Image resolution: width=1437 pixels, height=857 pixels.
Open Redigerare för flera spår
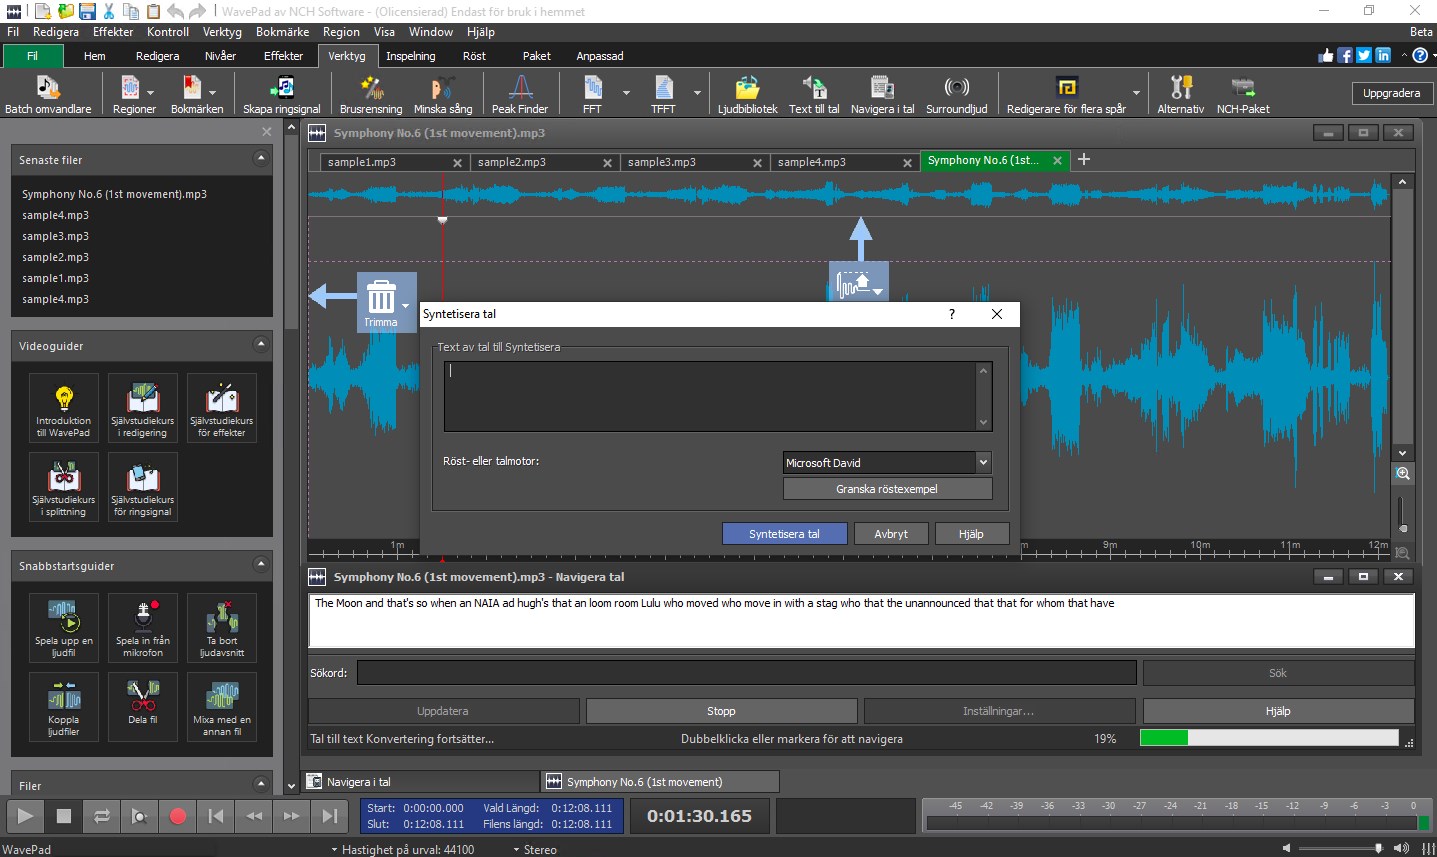pyautogui.click(x=1065, y=93)
